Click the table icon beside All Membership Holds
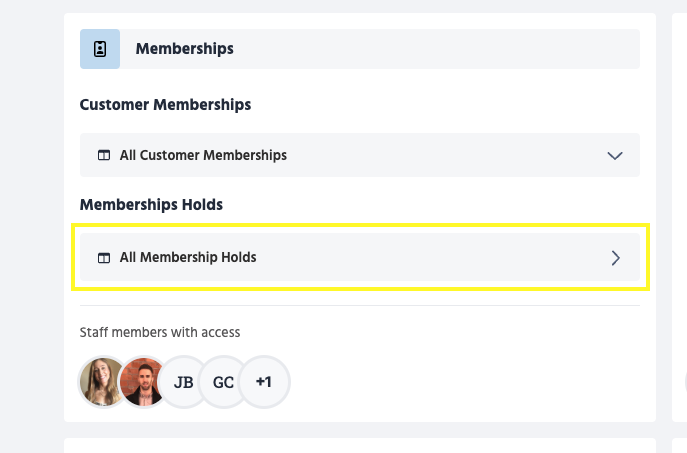The image size is (687, 453). [x=103, y=258]
